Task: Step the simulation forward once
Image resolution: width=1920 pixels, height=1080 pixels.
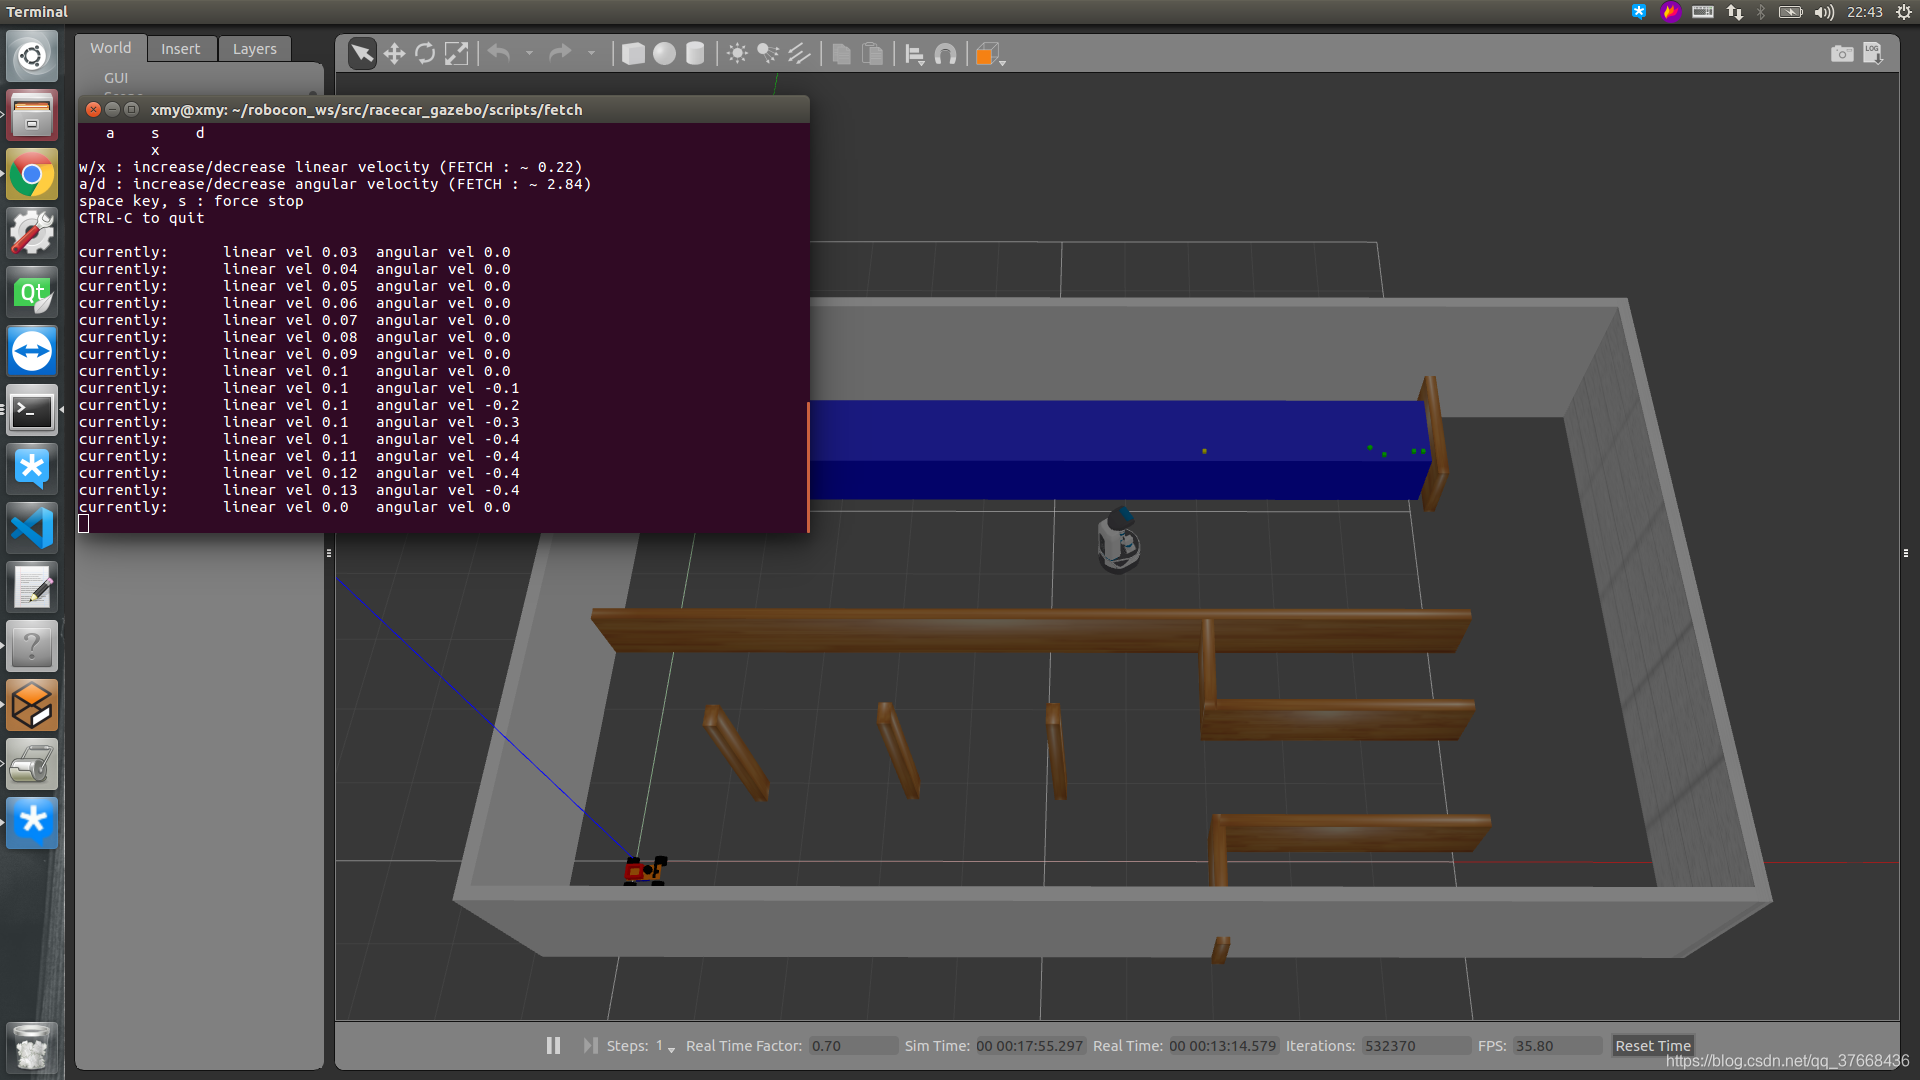Action: [x=590, y=1045]
